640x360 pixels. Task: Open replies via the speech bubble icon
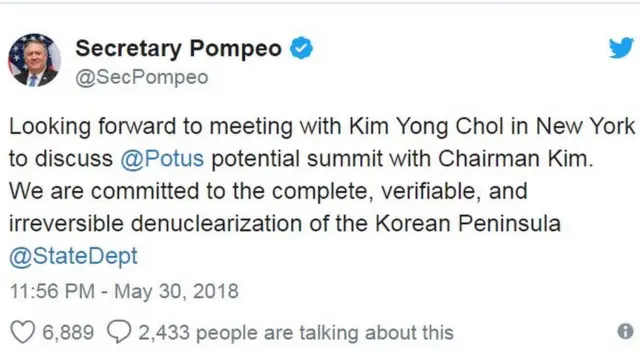[x=119, y=332]
